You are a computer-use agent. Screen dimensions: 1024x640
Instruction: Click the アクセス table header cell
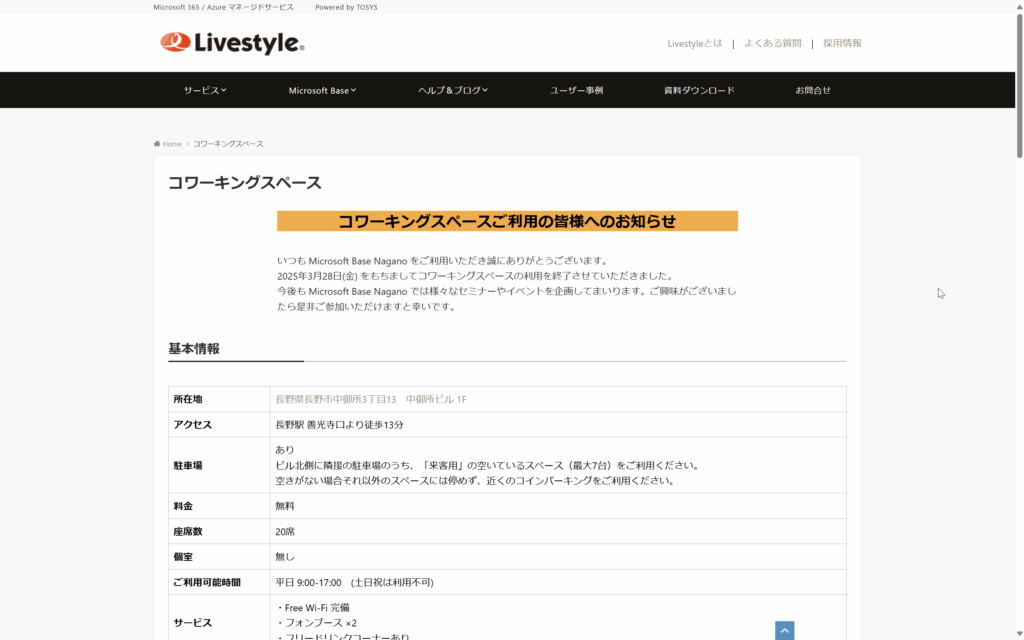(219, 424)
